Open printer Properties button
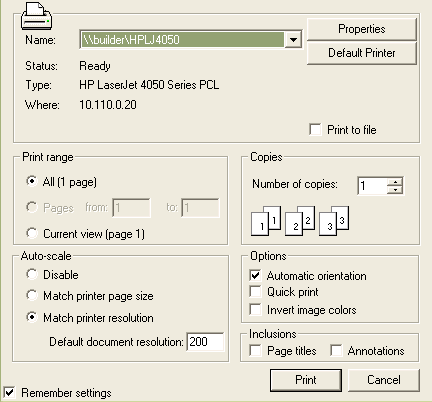This screenshot has width=432, height=402. coord(362,29)
